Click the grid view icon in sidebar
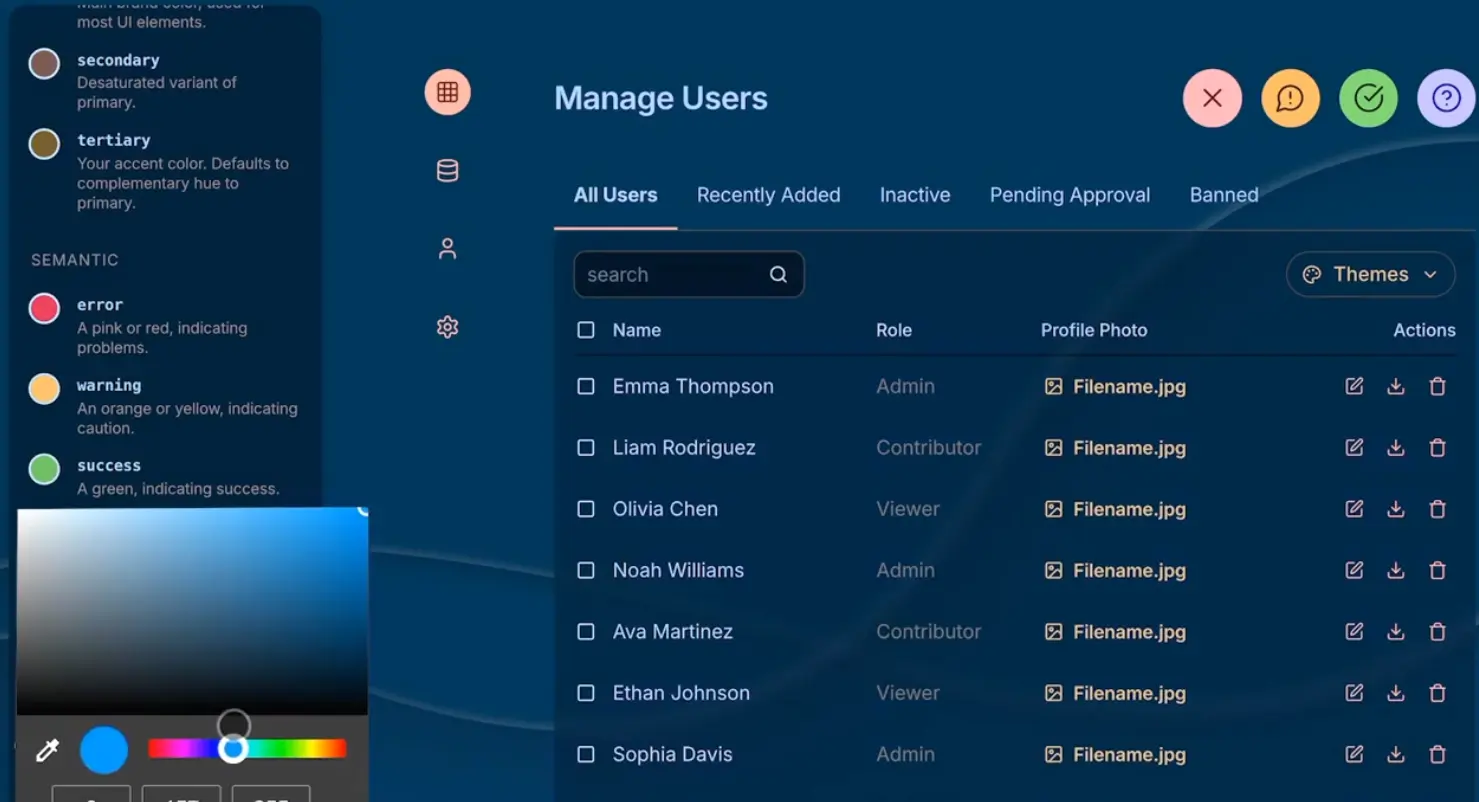Screen dimensions: 1479x802 [447, 93]
